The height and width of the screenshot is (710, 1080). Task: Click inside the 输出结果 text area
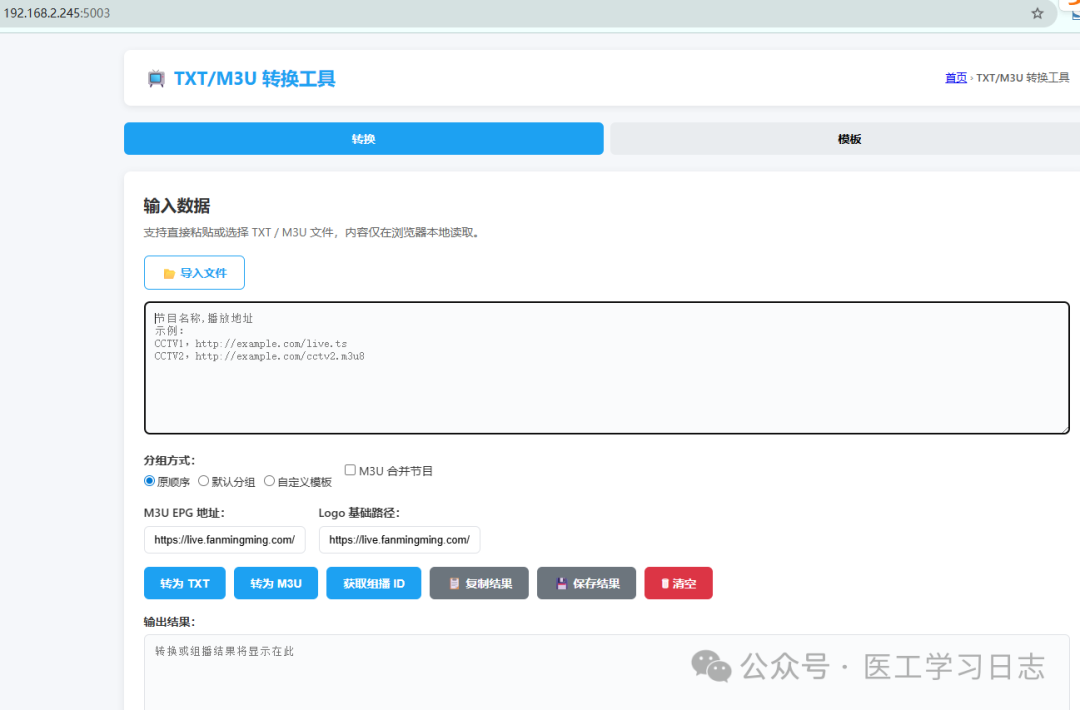tap(607, 672)
